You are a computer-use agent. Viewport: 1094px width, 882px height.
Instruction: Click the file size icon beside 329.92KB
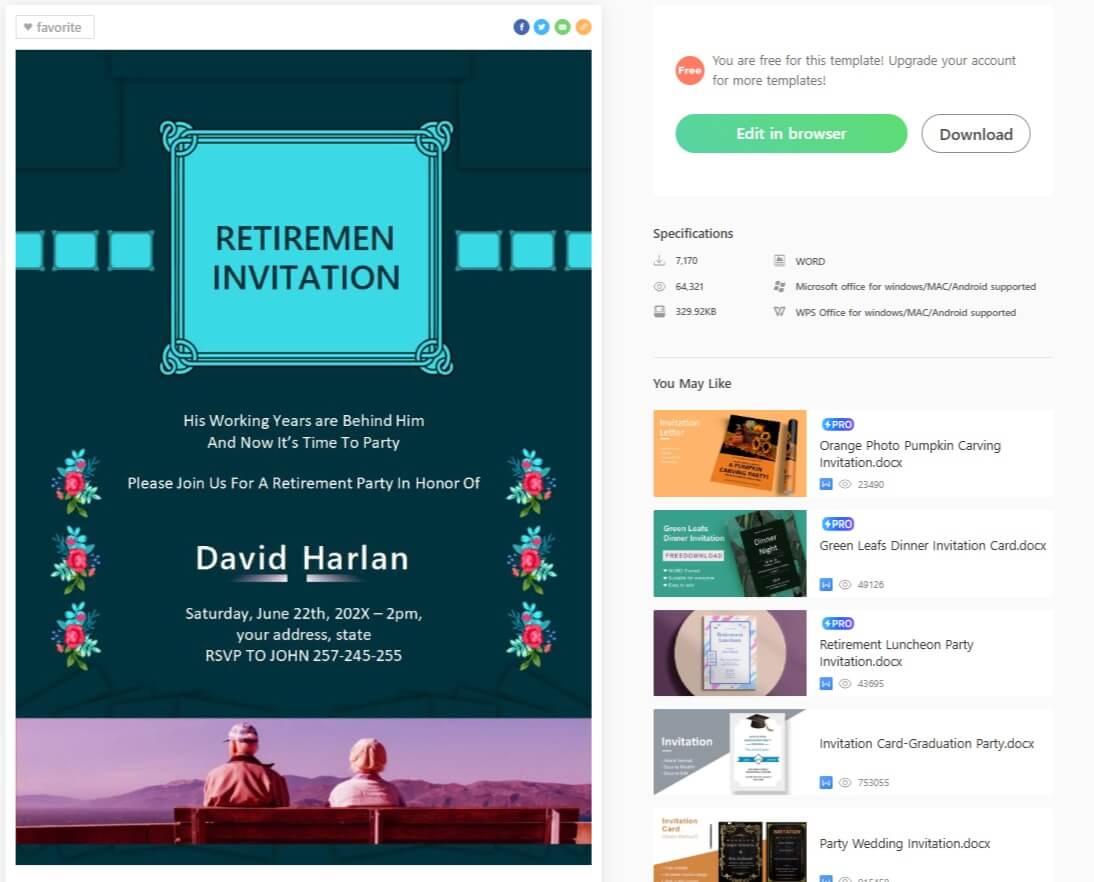pyautogui.click(x=659, y=311)
